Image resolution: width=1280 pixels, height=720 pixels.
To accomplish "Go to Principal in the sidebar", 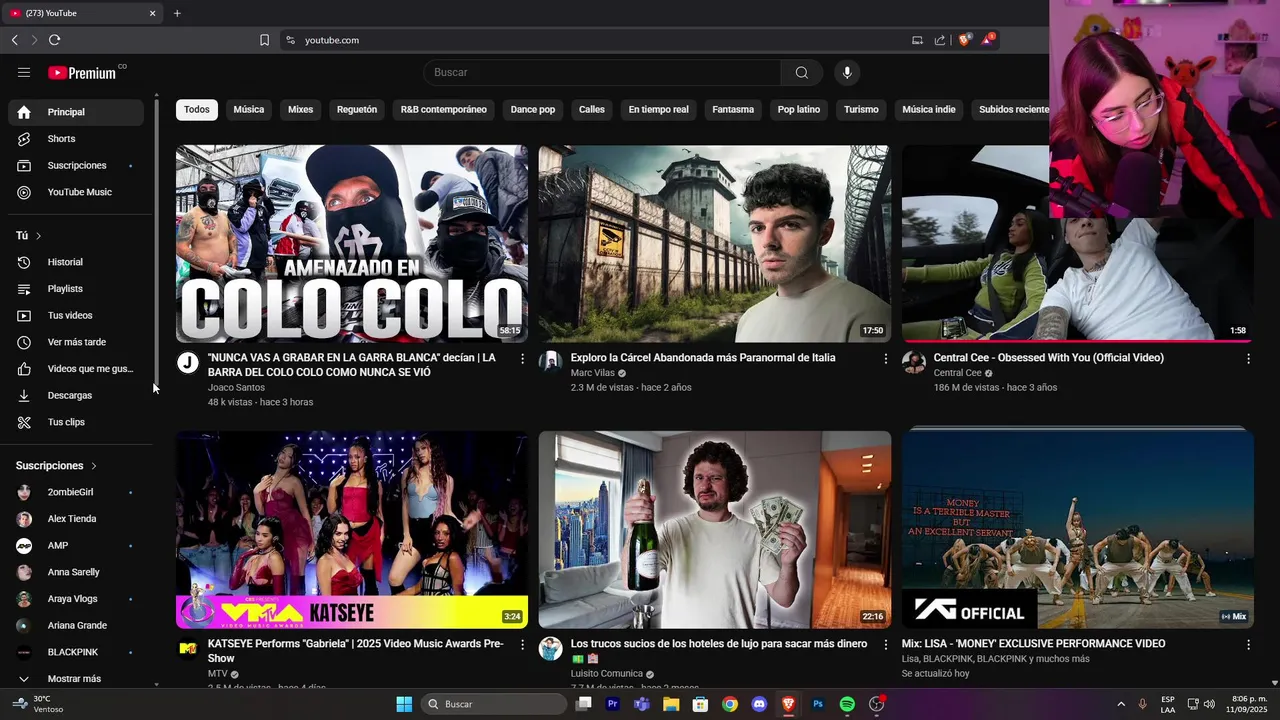I will pyautogui.click(x=76, y=112).
